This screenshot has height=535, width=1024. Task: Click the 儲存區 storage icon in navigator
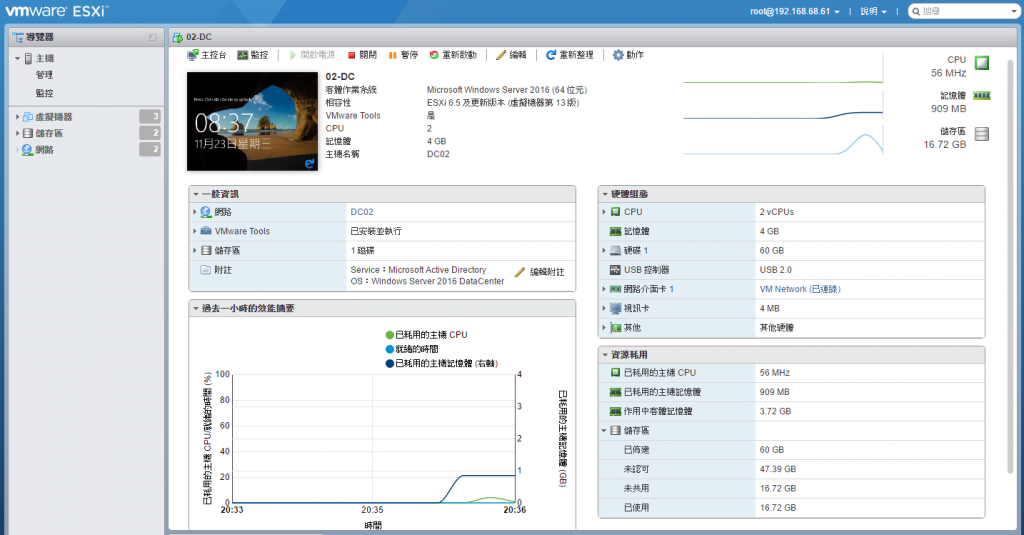tap(27, 133)
